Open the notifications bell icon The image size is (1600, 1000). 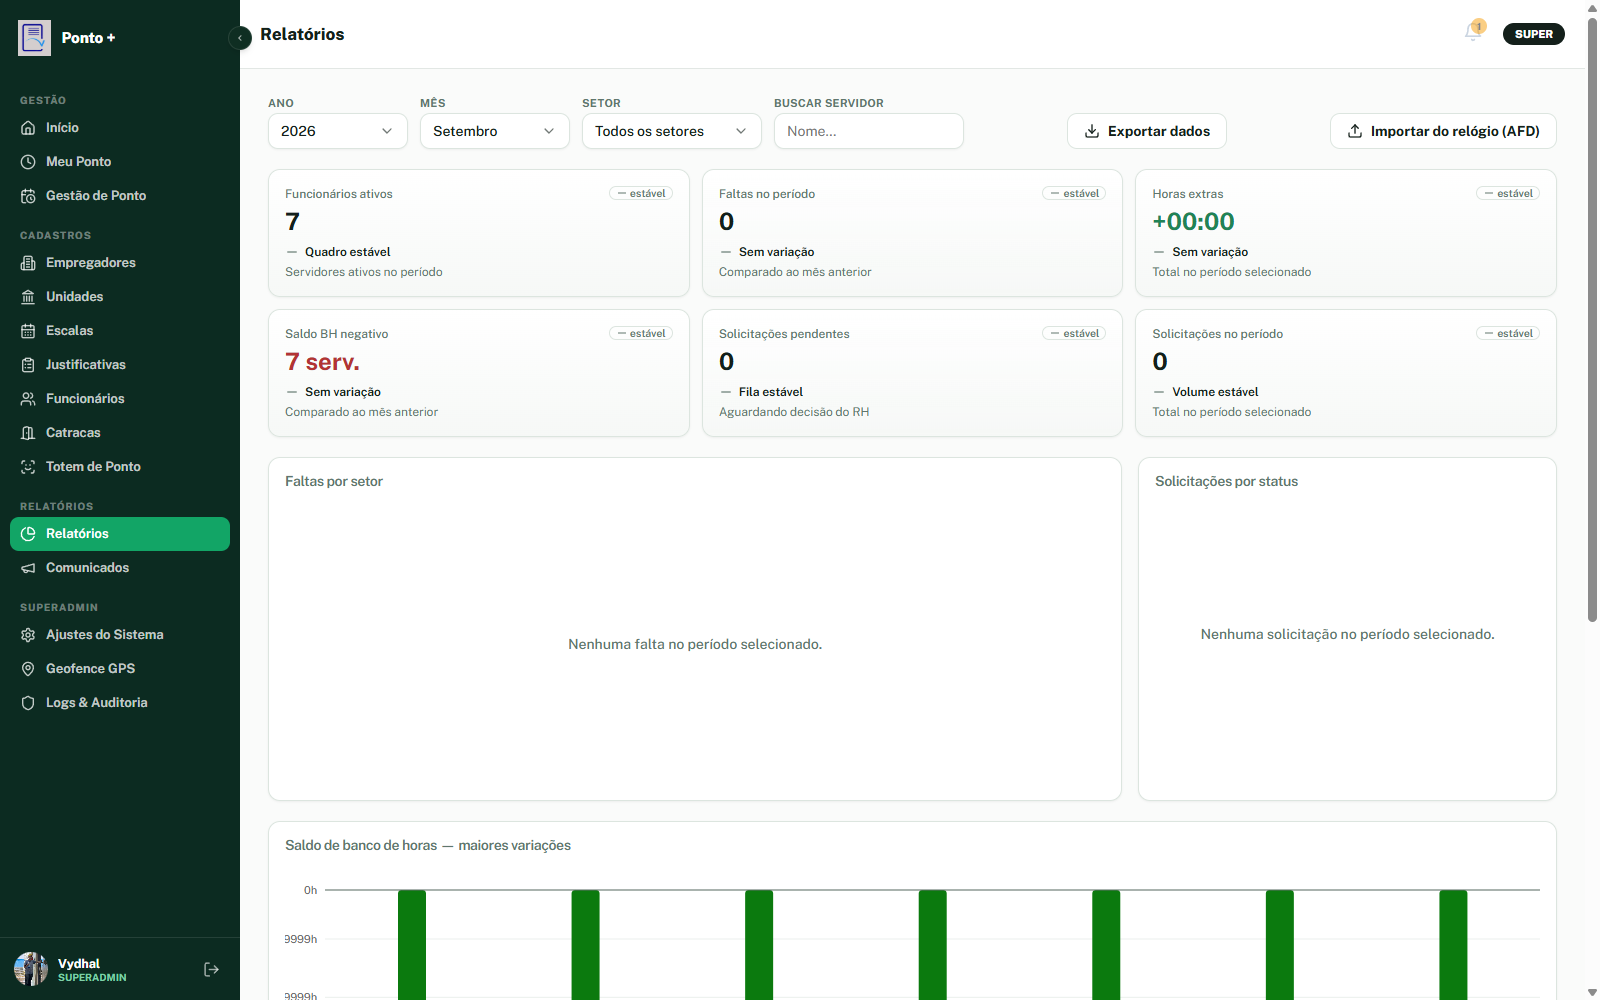click(x=1473, y=32)
